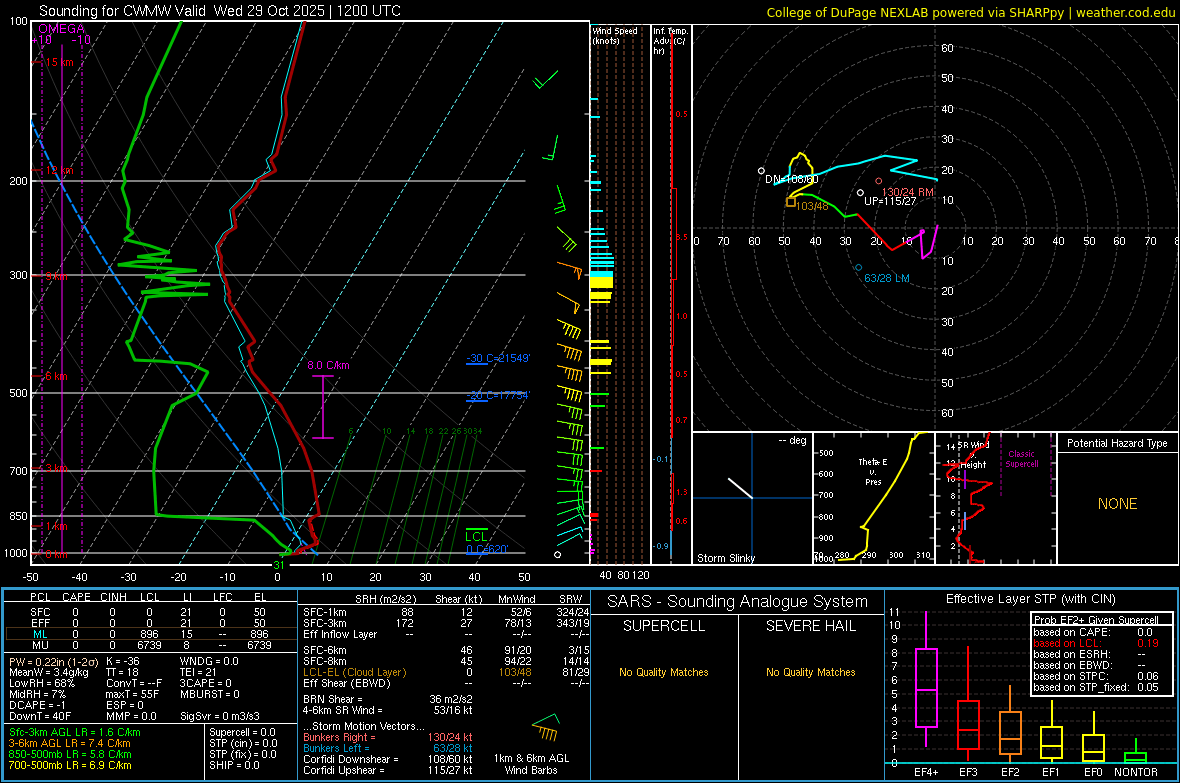Select the SFC-1km kinematics row

pos(446,612)
